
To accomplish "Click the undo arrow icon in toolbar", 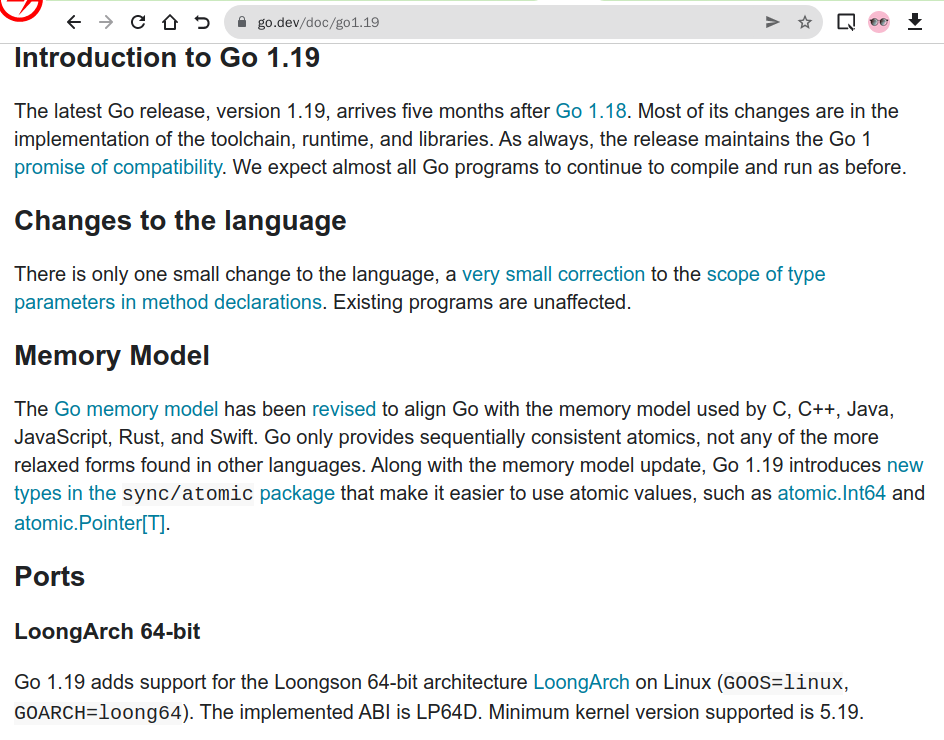I will pos(202,22).
